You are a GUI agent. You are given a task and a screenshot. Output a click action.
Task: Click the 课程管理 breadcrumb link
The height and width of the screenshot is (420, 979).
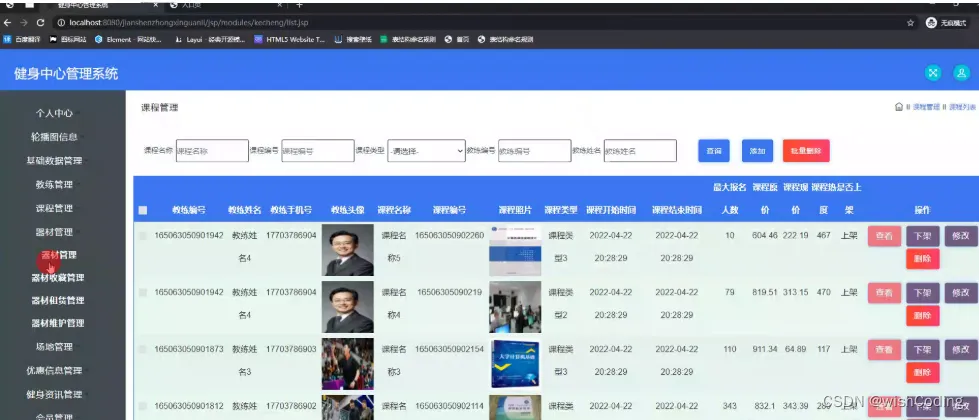point(926,107)
